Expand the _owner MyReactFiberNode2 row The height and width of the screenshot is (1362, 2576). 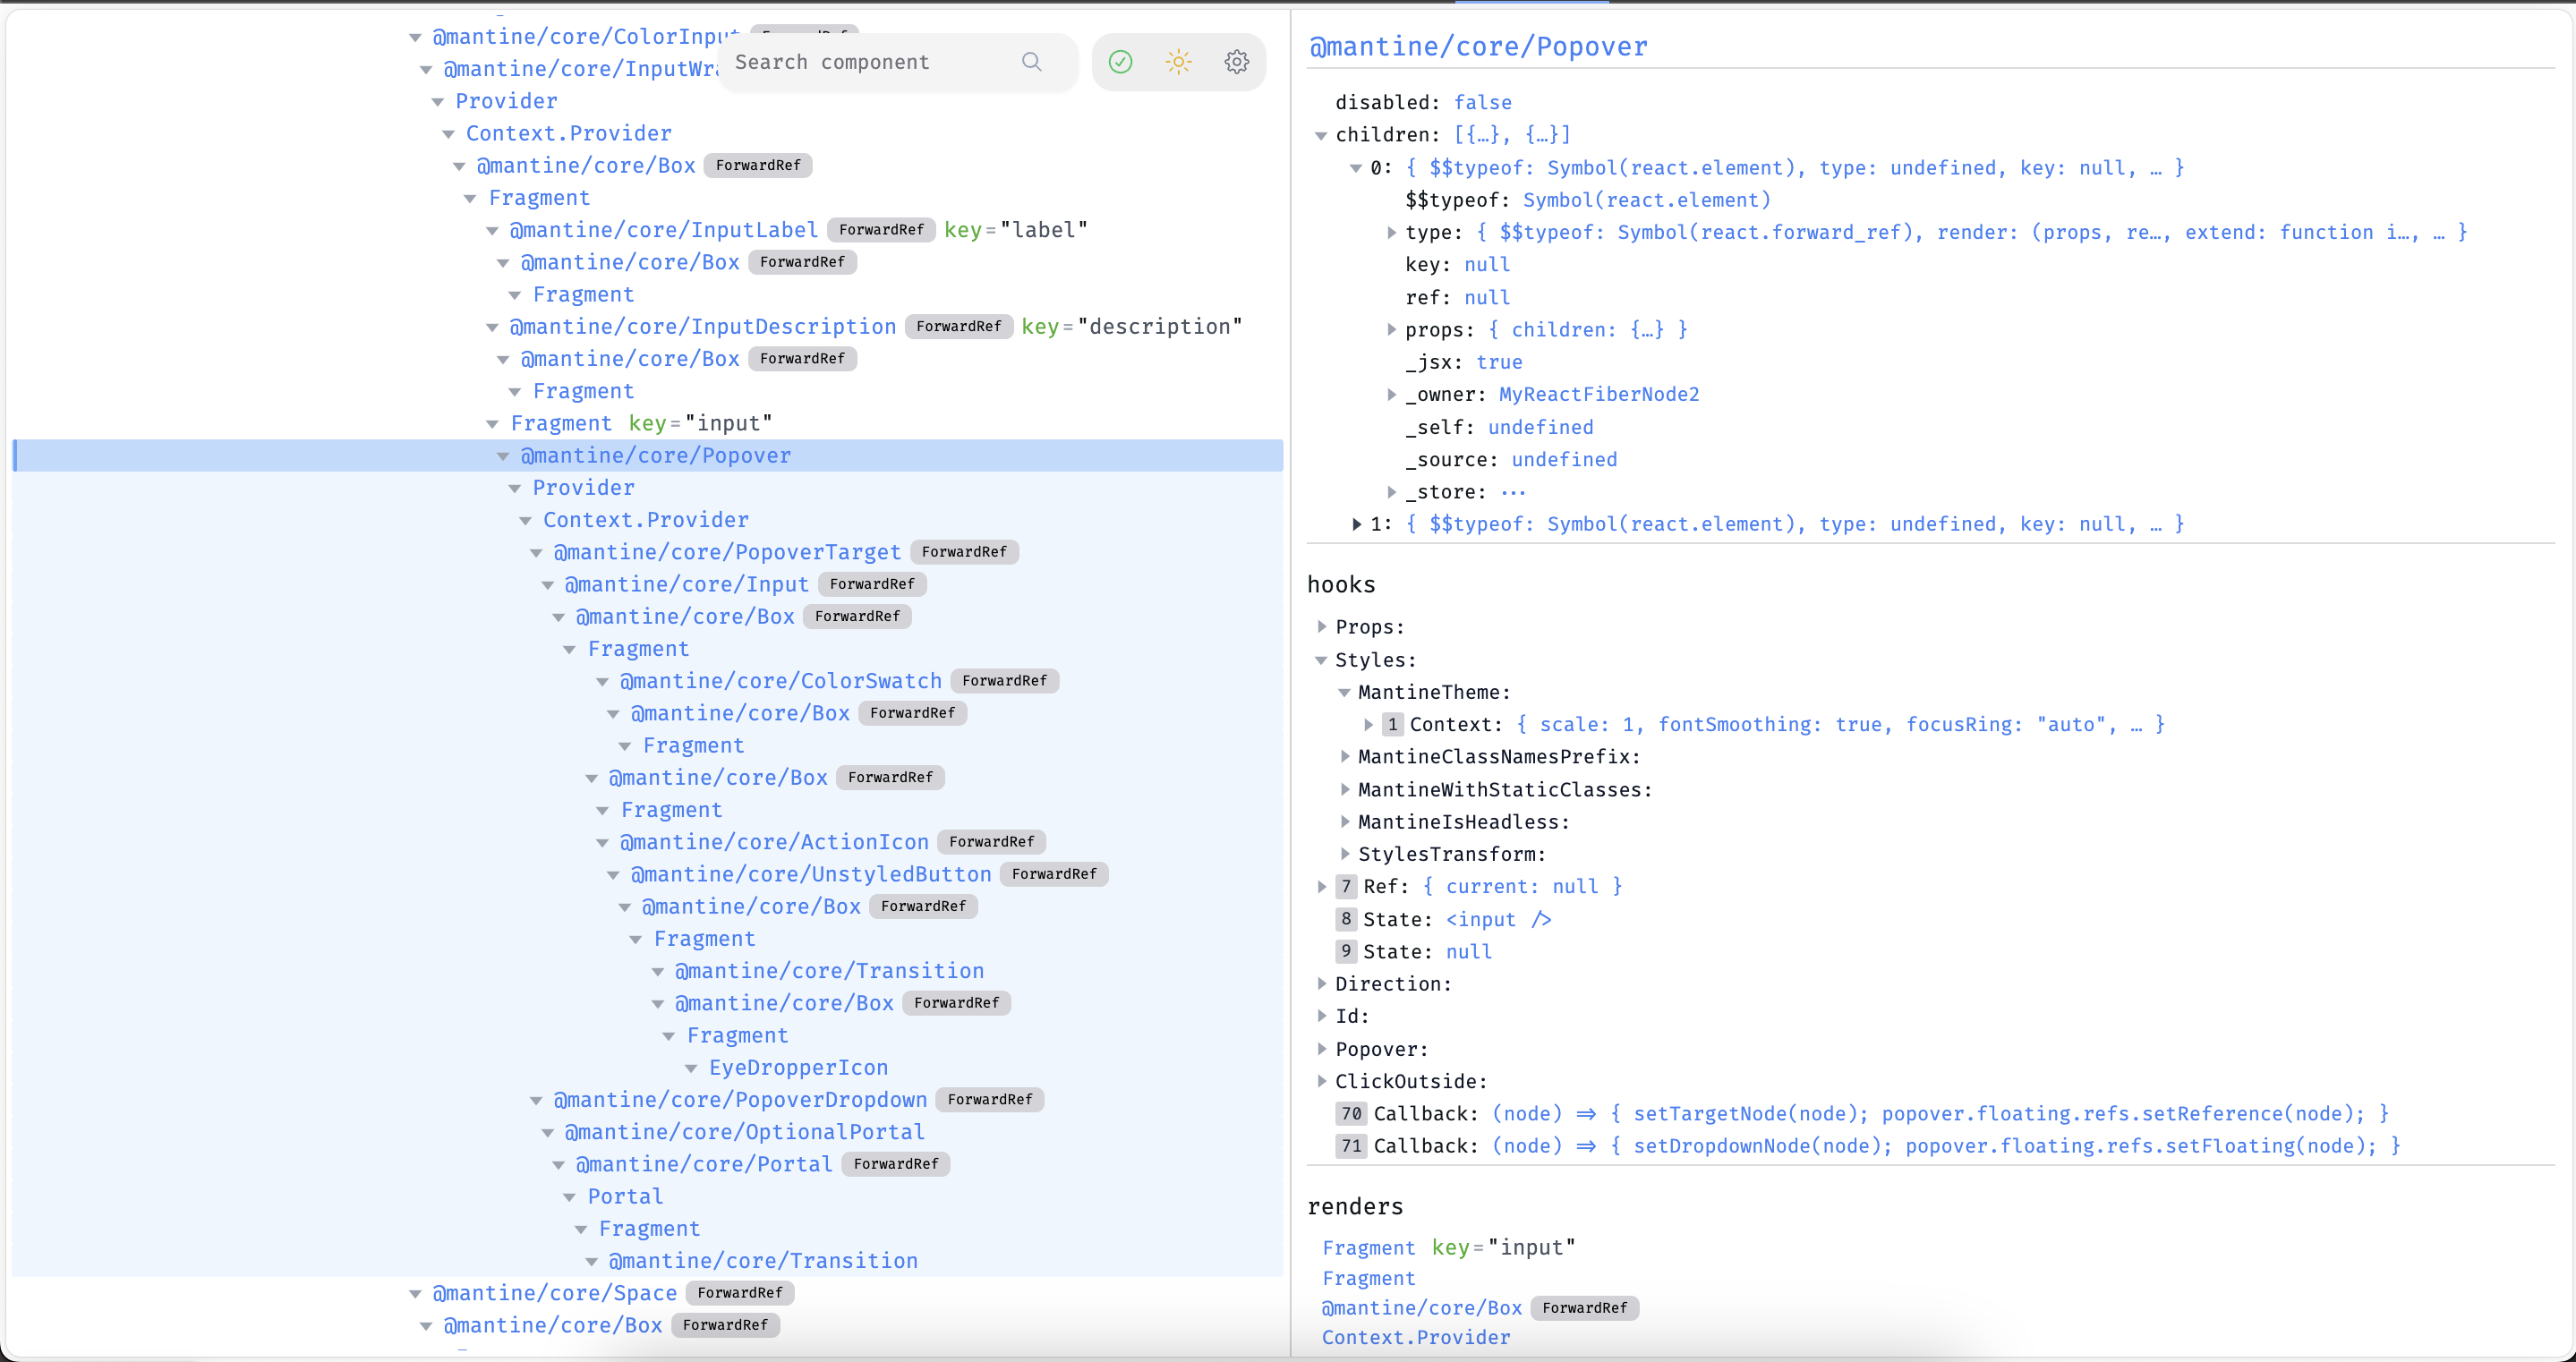tap(1391, 394)
